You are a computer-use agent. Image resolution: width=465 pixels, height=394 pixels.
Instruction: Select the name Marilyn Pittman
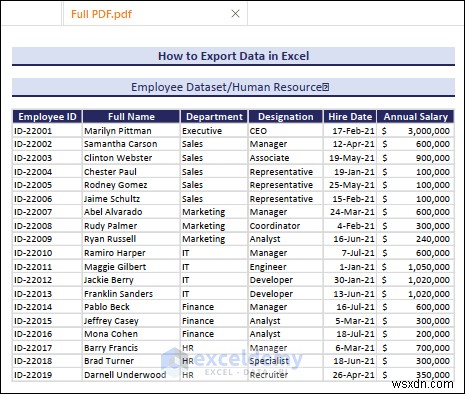118,131
